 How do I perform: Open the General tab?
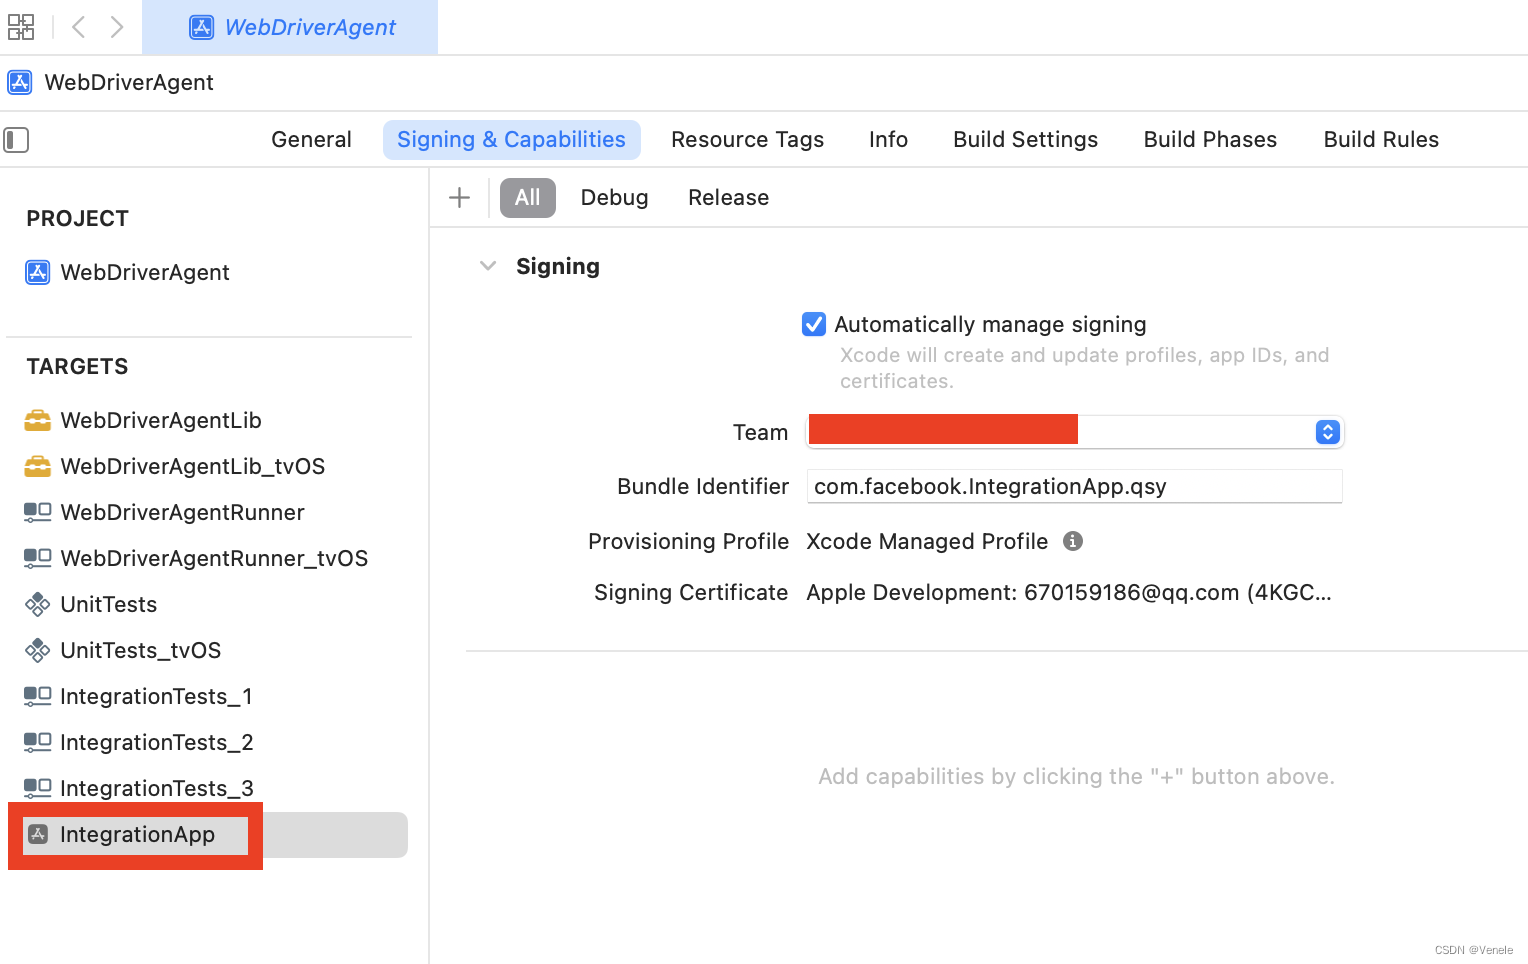(311, 140)
